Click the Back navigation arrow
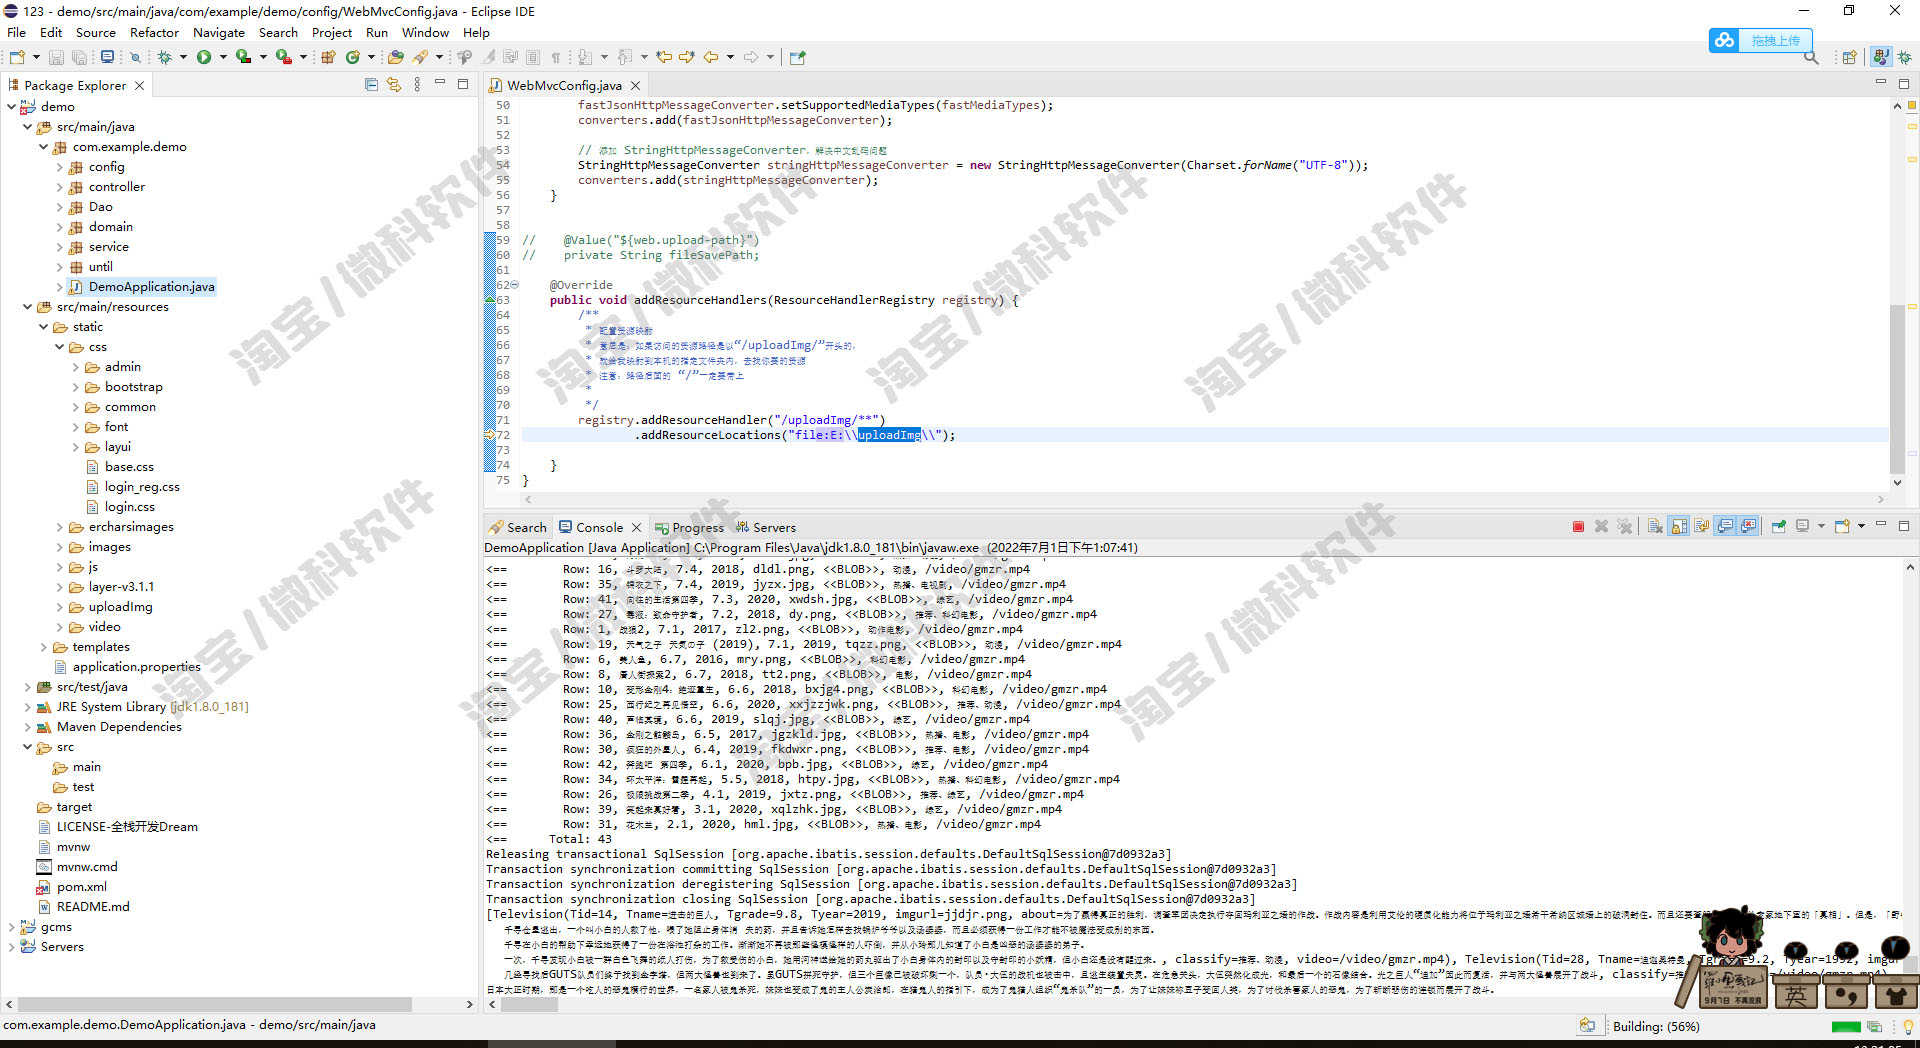Screen dimensions: 1920x1048 [711, 57]
